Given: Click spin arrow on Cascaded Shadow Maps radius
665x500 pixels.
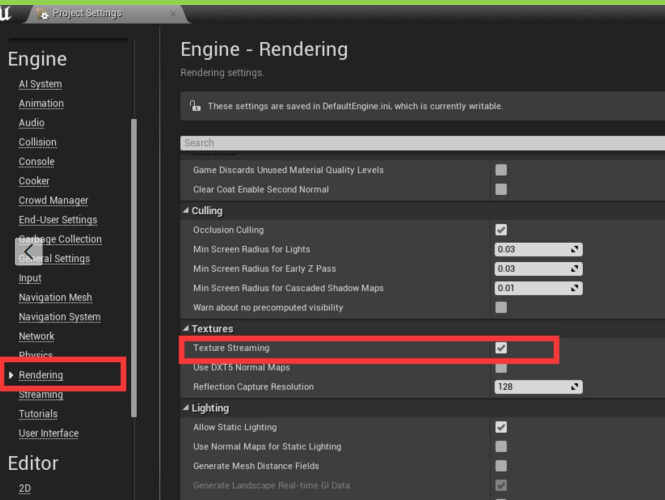Looking at the screenshot, I should [574, 288].
